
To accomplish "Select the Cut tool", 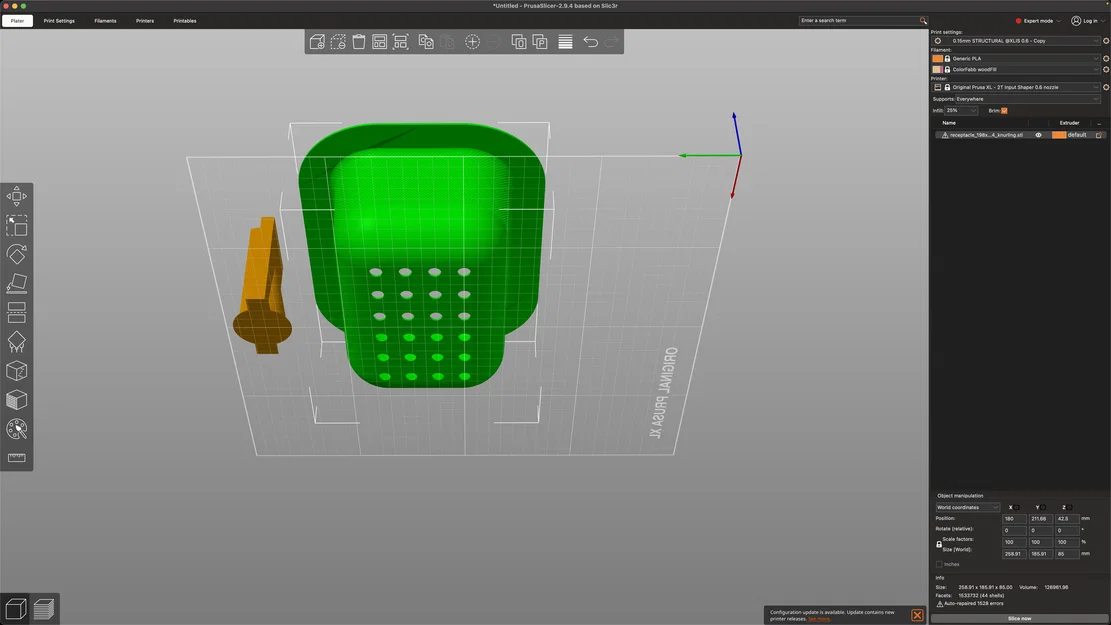I will [x=16, y=312].
